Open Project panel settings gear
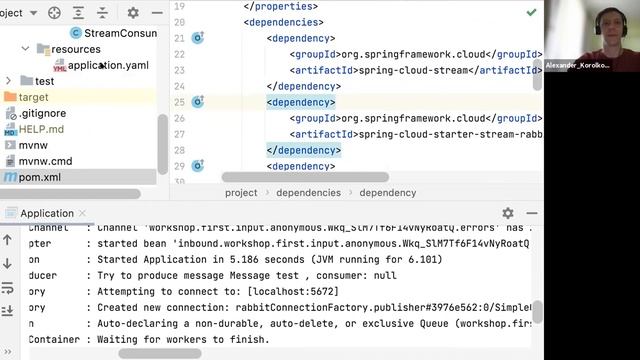The image size is (640, 360). 133,13
